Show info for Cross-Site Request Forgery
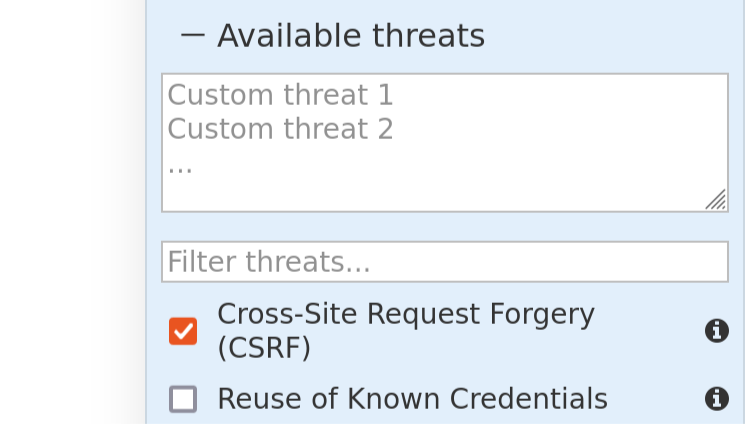Image resolution: width=745 pixels, height=424 pixels. pyautogui.click(x=716, y=331)
